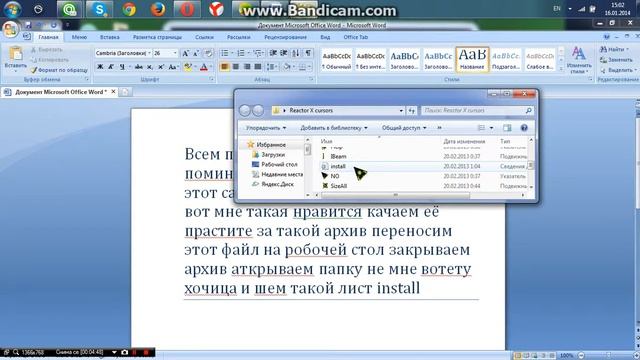The image size is (640, 360).
Task: Close the Документ Microsoft Office Word document tab
Action: 113,92
